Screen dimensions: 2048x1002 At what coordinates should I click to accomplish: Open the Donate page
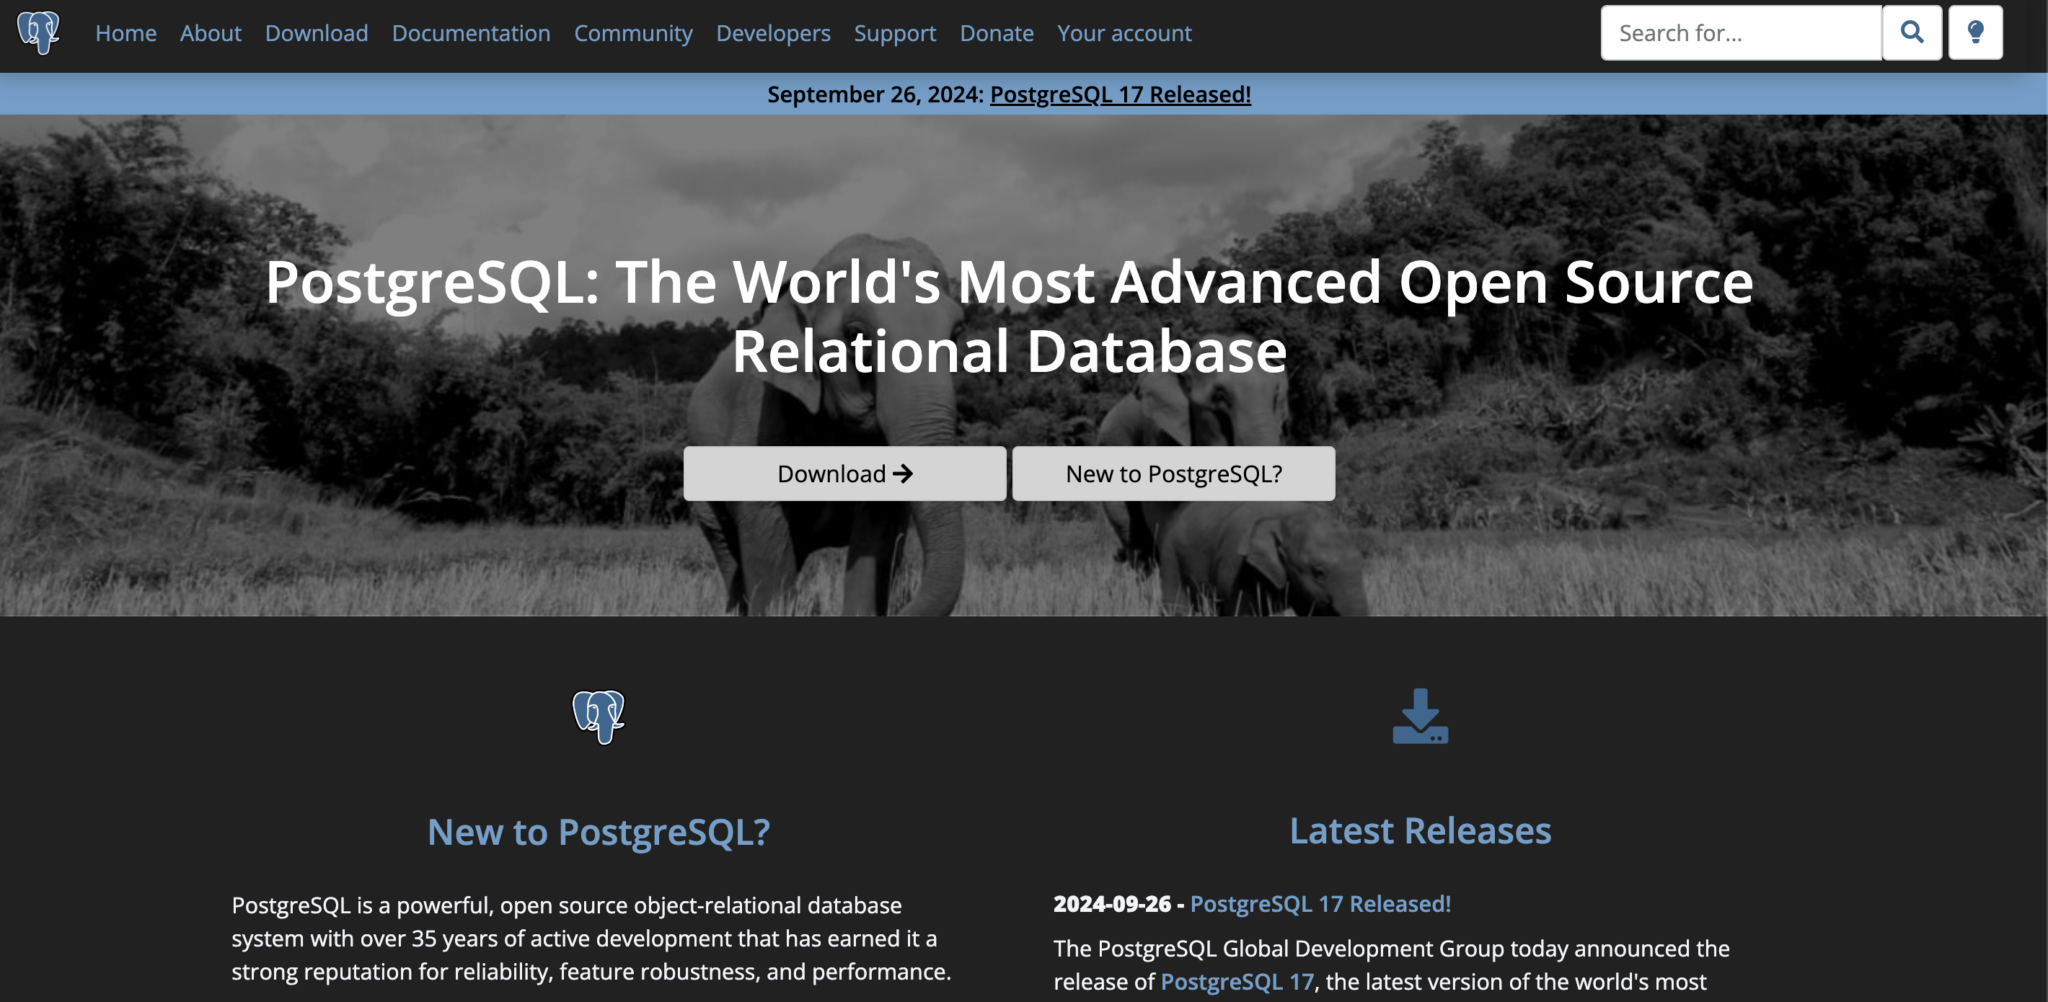996,33
